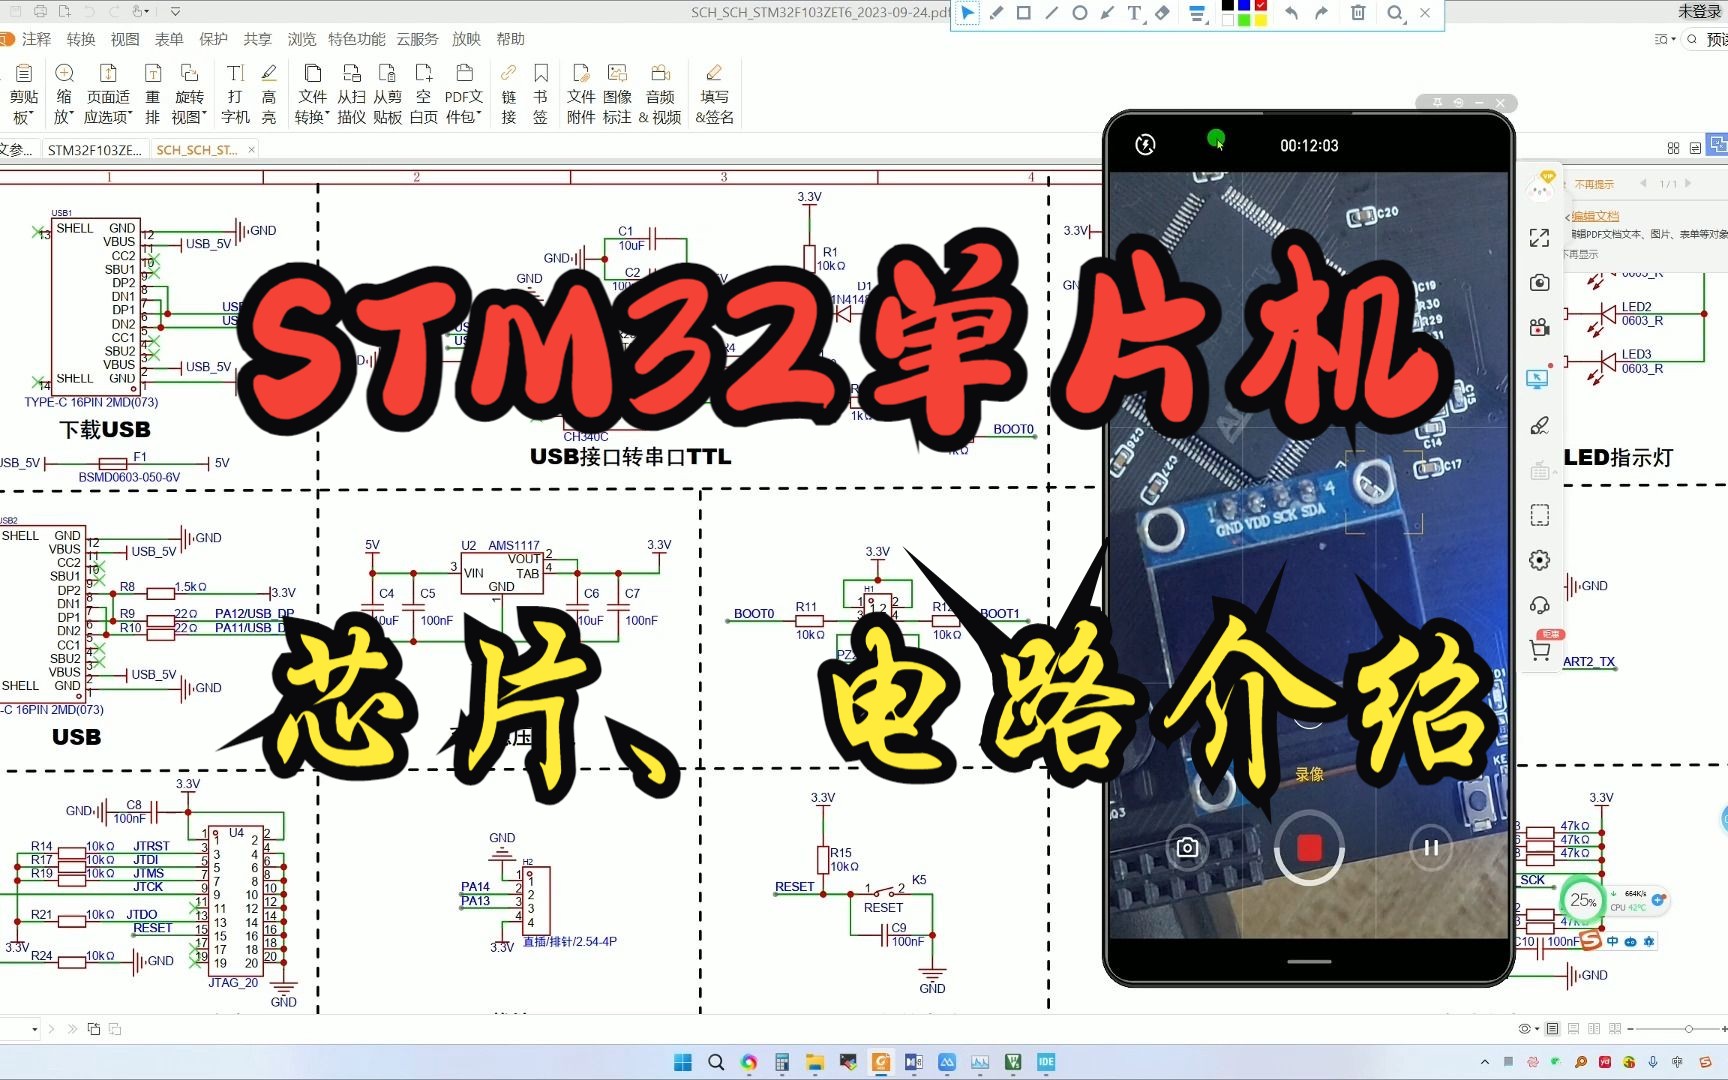The image size is (1728, 1080).
Task: Open magnifier tool in annotation bar
Action: tap(1395, 13)
